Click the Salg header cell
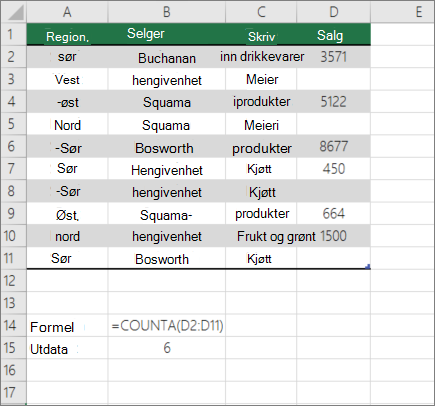 pyautogui.click(x=333, y=34)
